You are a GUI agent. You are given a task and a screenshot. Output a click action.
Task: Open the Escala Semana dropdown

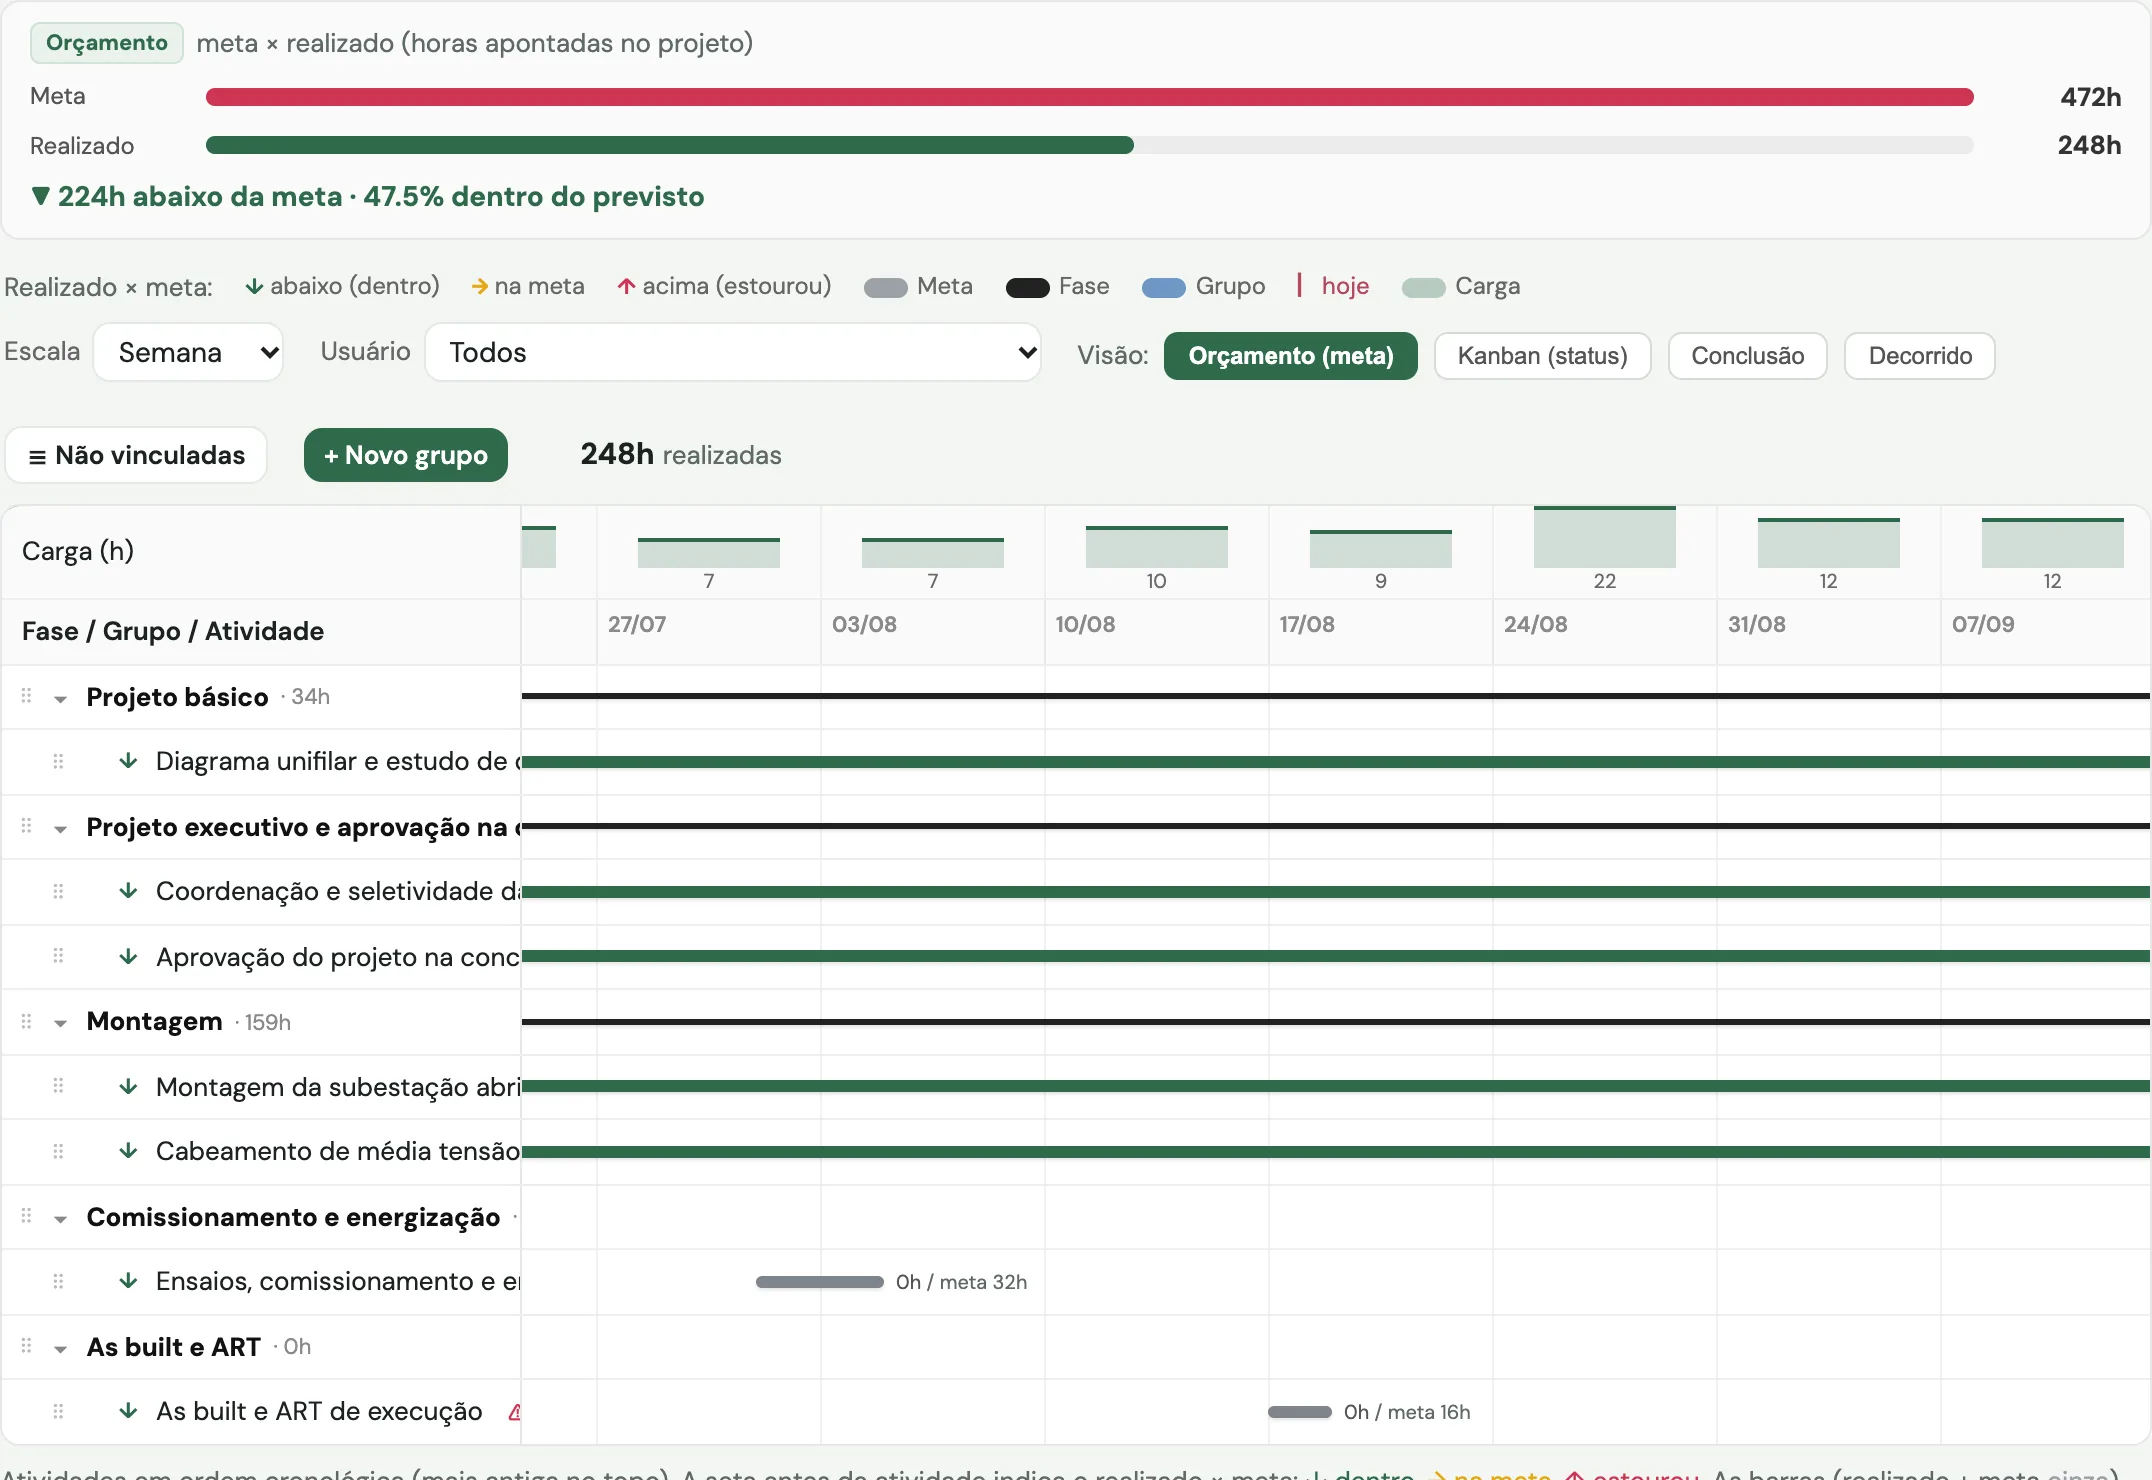[x=189, y=352]
